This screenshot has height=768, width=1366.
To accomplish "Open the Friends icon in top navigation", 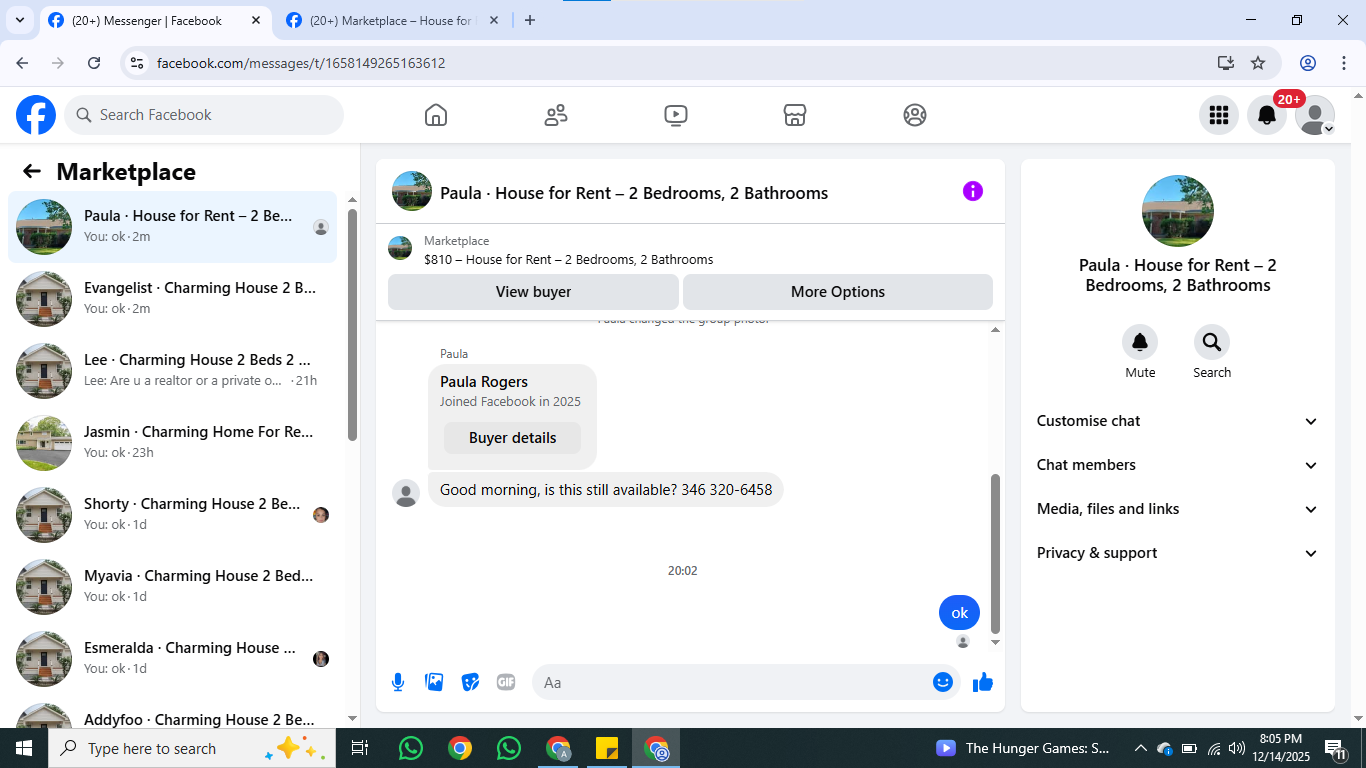I will (556, 115).
